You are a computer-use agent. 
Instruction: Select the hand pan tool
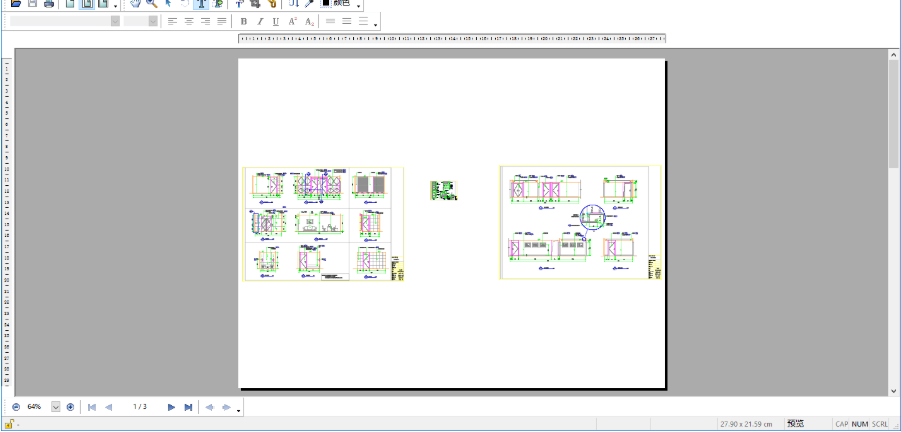coord(136,3)
